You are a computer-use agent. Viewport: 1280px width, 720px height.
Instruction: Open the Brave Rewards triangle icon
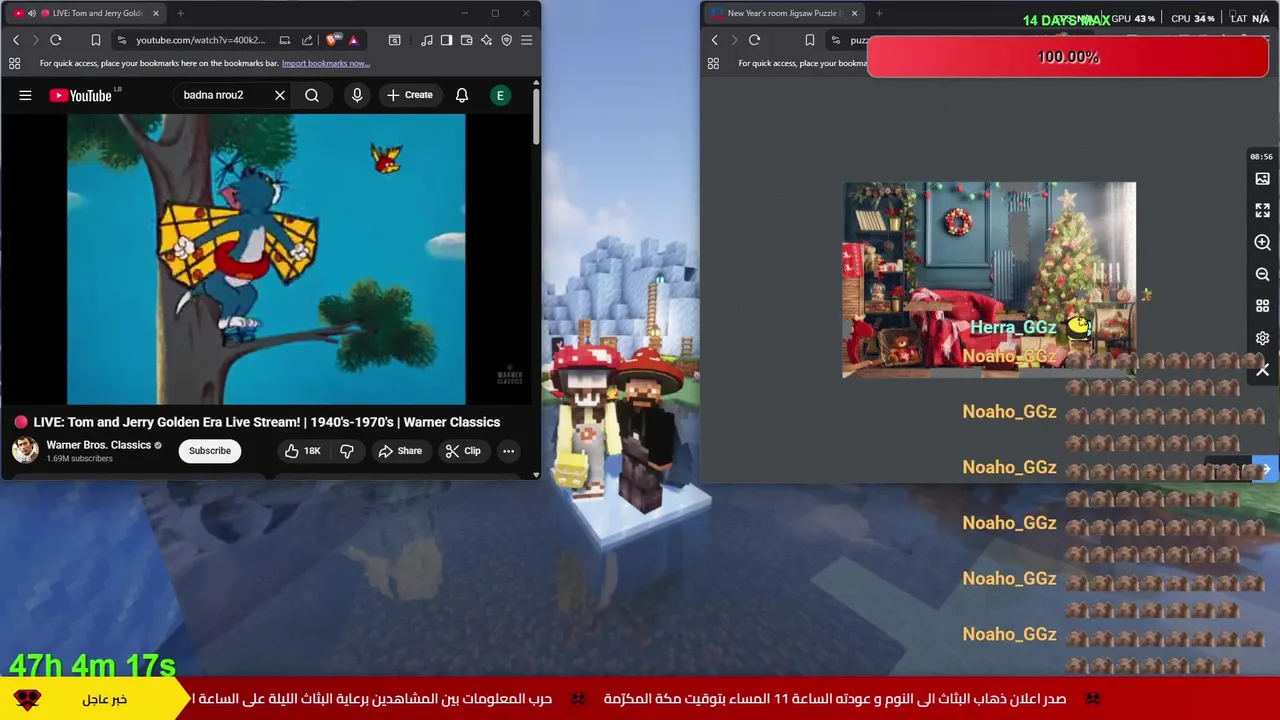click(353, 40)
